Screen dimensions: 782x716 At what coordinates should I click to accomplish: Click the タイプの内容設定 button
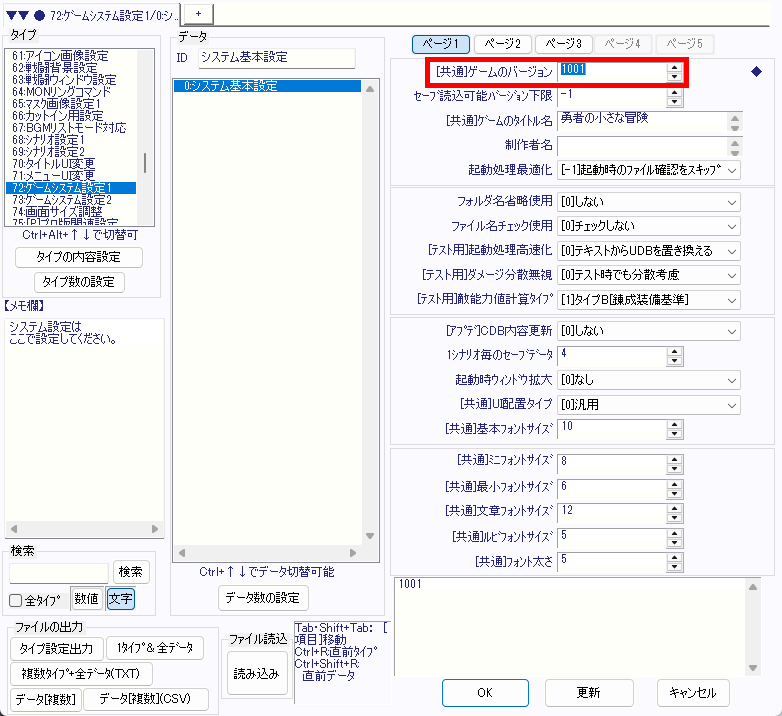pos(79,258)
